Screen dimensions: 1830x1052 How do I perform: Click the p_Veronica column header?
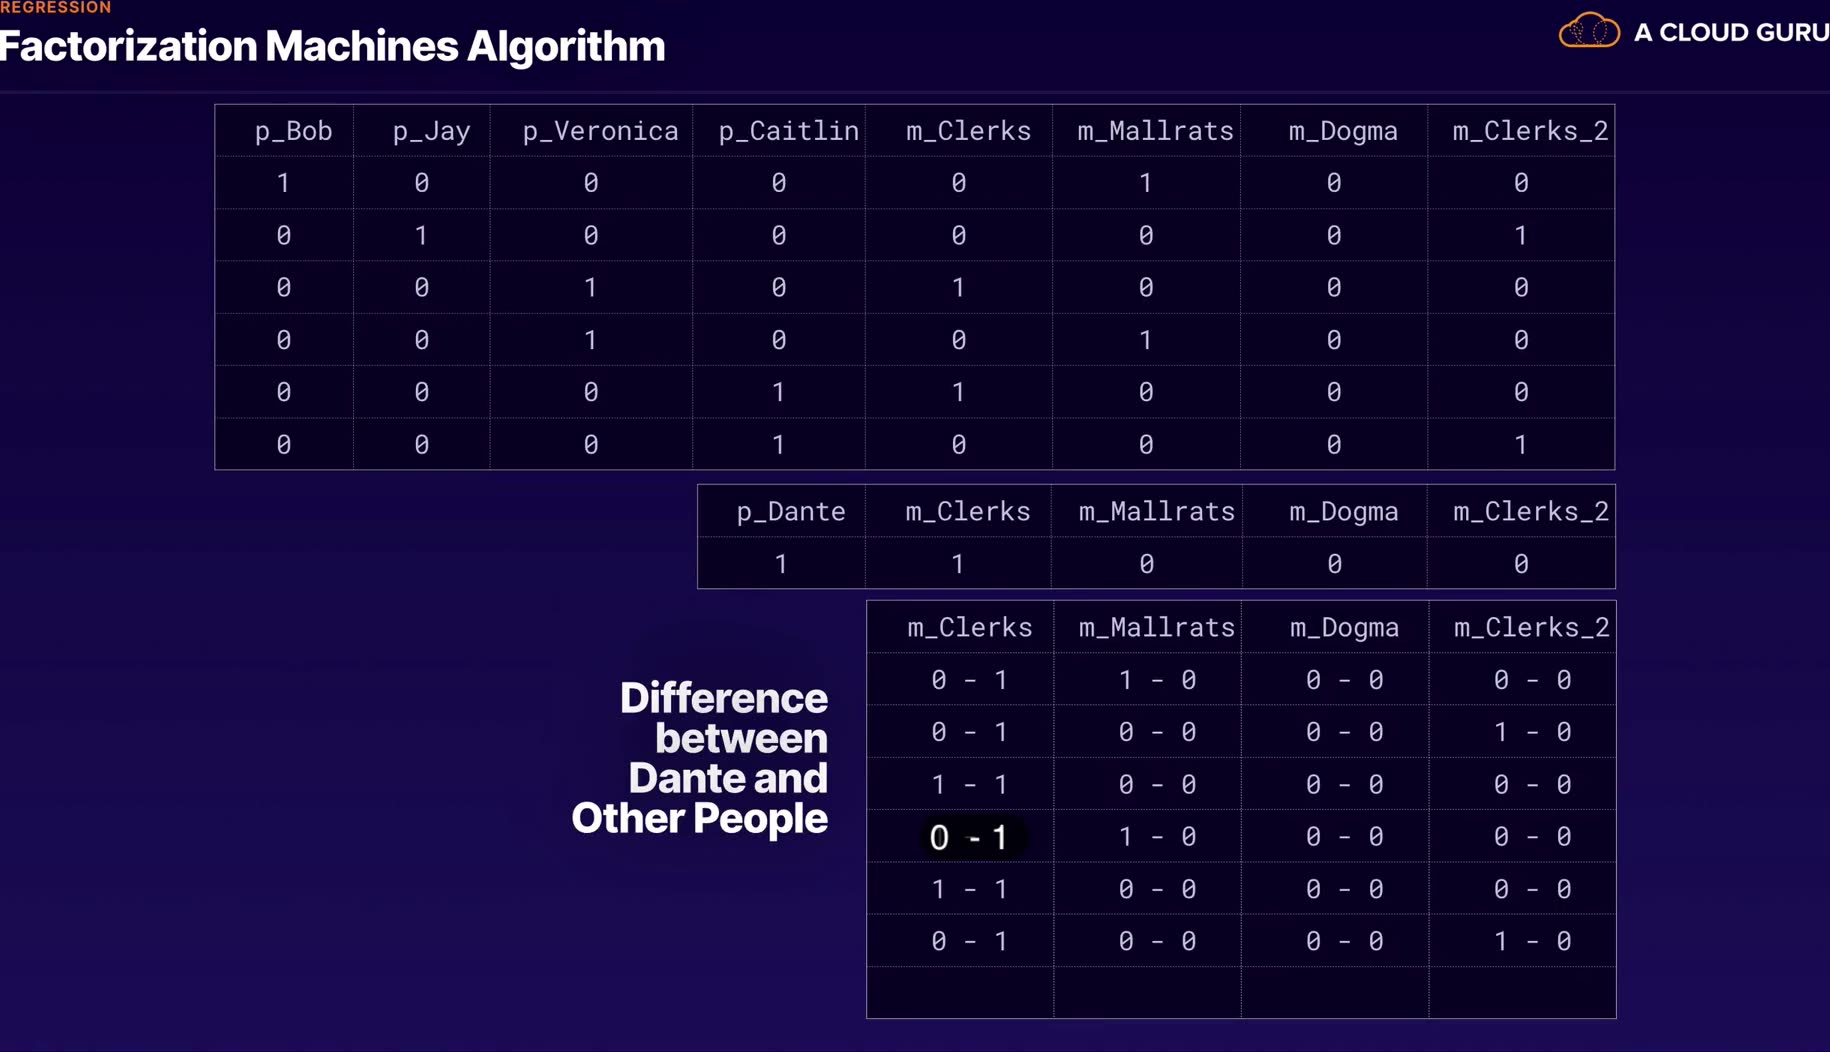[600, 131]
